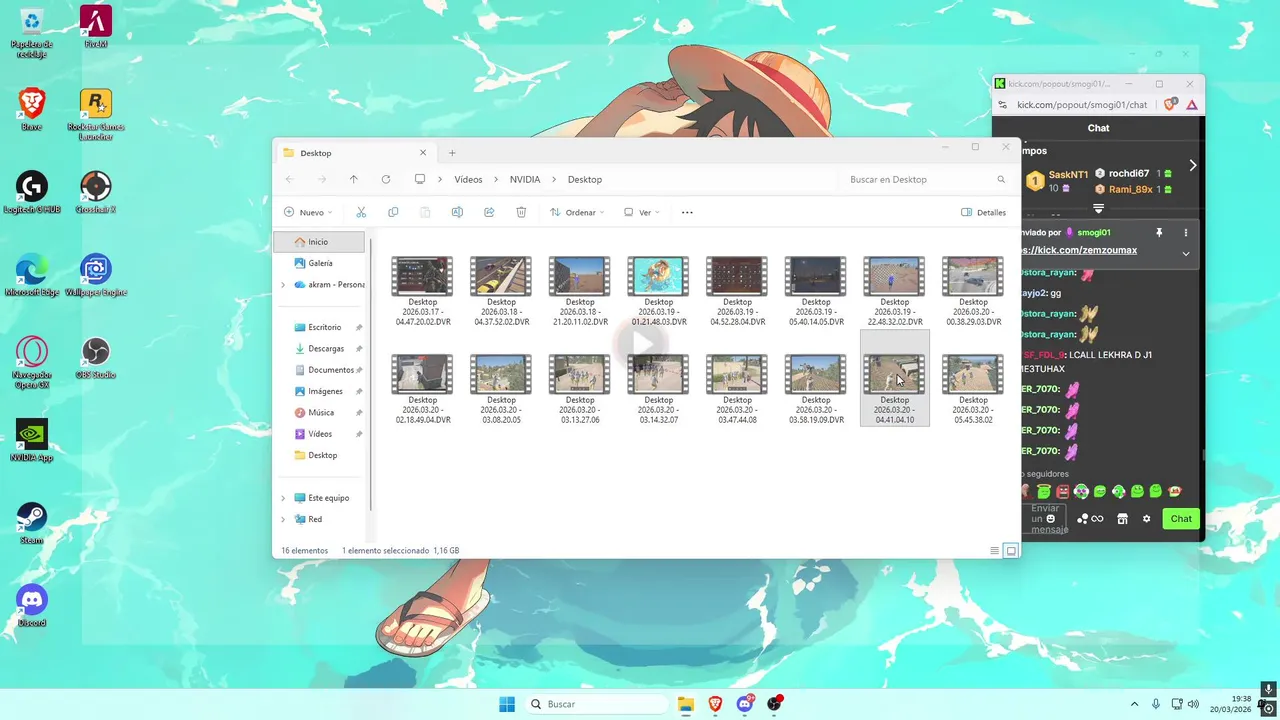The width and height of the screenshot is (1280, 720).
Task: Select video 2026.03.17 - 04.47.20.02.DVR
Action: 422,291
